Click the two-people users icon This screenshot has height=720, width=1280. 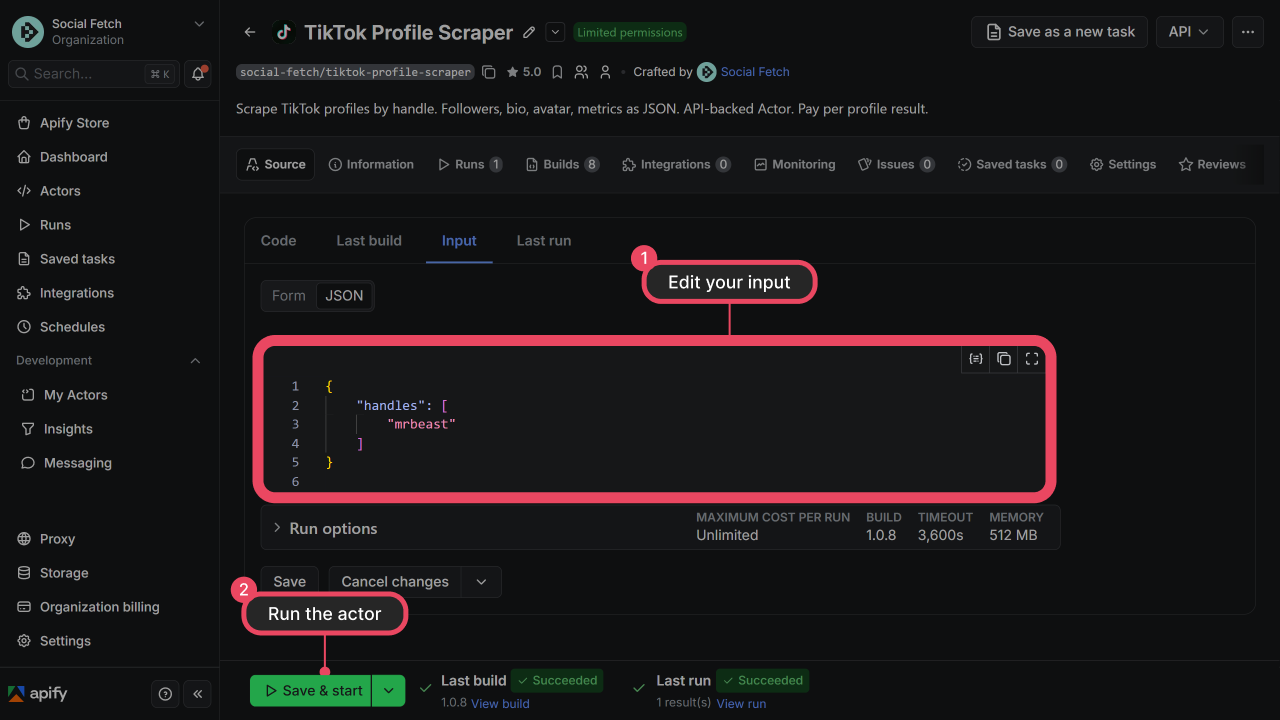pyautogui.click(x=581, y=72)
